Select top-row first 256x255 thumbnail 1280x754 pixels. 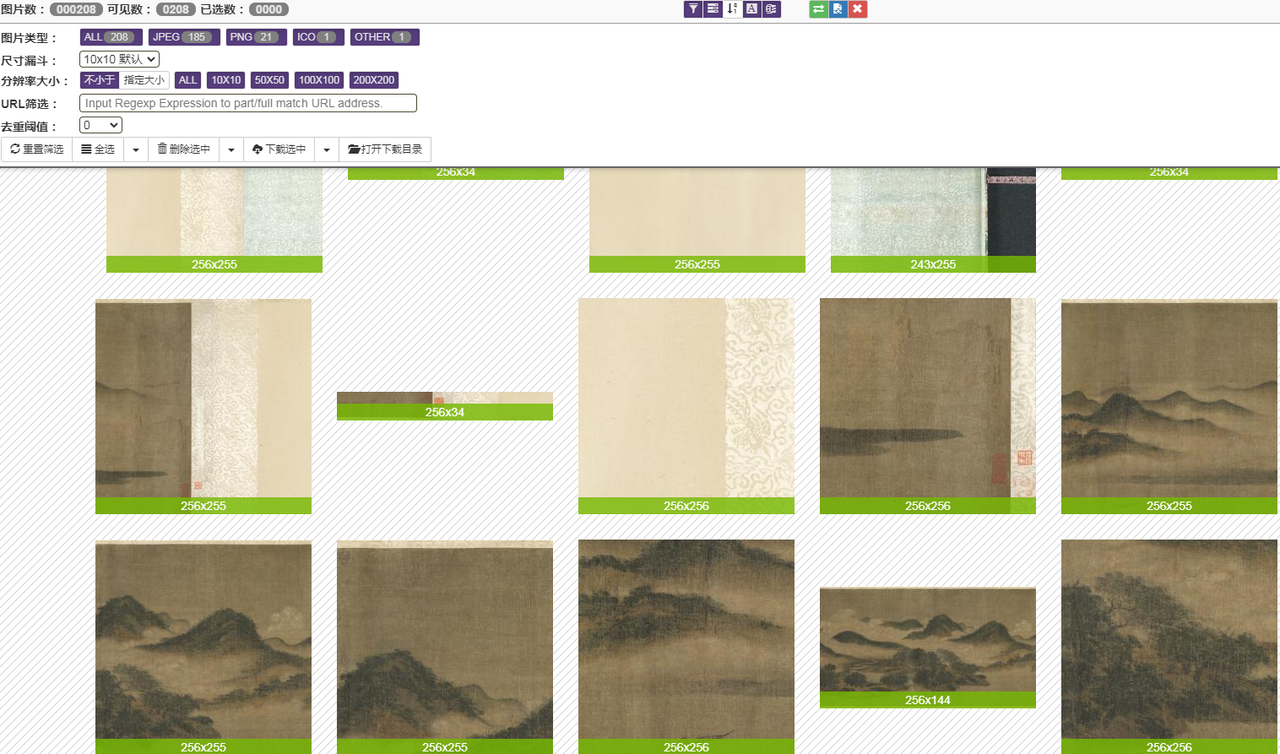coord(214,219)
